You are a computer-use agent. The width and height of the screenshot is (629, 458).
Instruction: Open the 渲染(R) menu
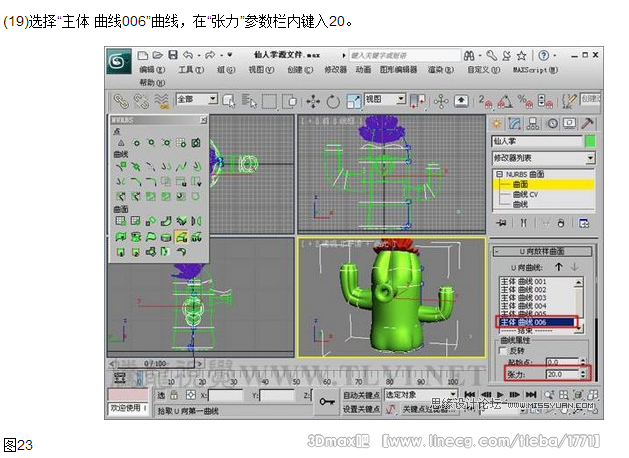[x=440, y=70]
